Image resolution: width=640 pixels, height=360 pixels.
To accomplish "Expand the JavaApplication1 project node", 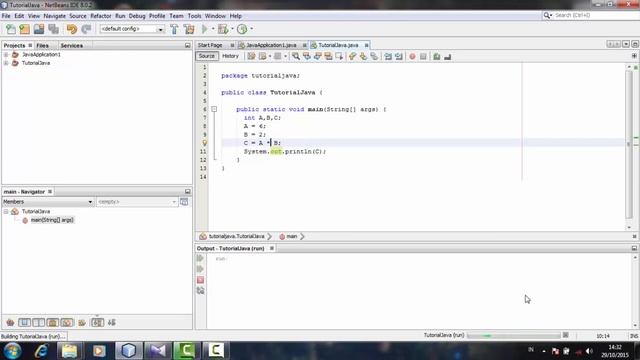I will pos(6,54).
